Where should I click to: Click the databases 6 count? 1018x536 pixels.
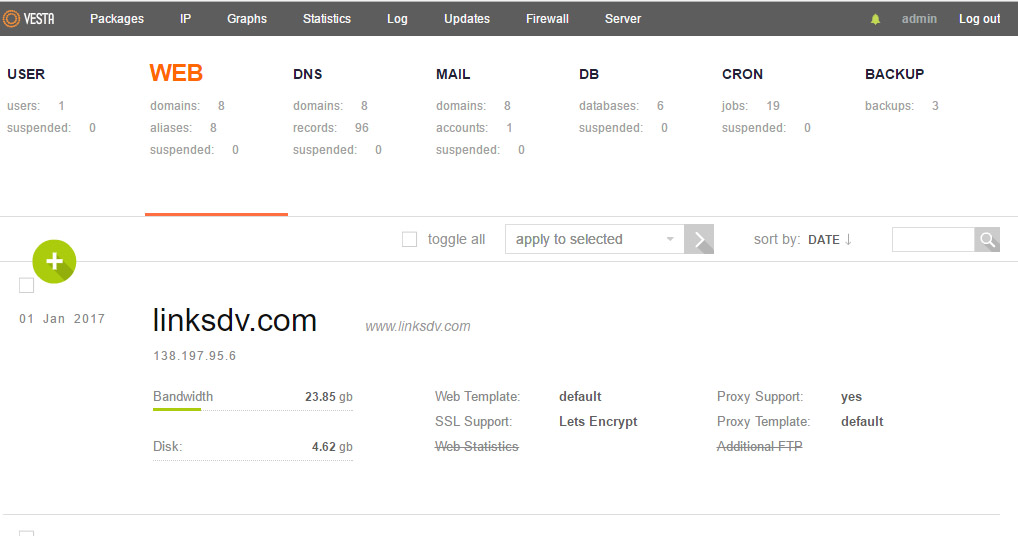coord(660,106)
